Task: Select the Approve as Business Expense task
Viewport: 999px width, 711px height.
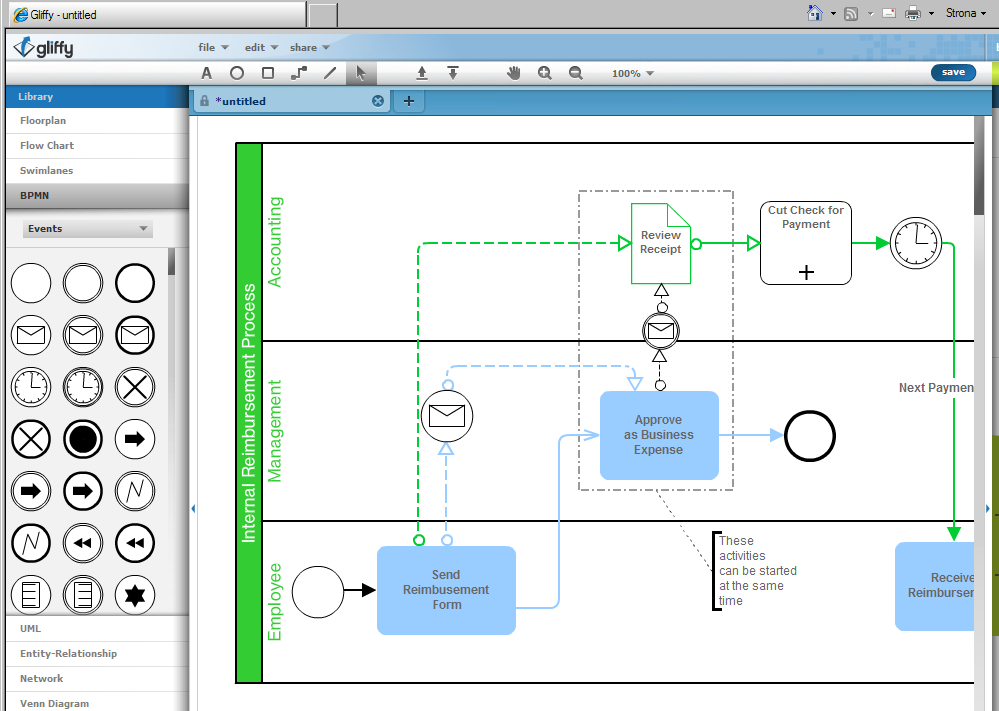Action: tap(659, 435)
